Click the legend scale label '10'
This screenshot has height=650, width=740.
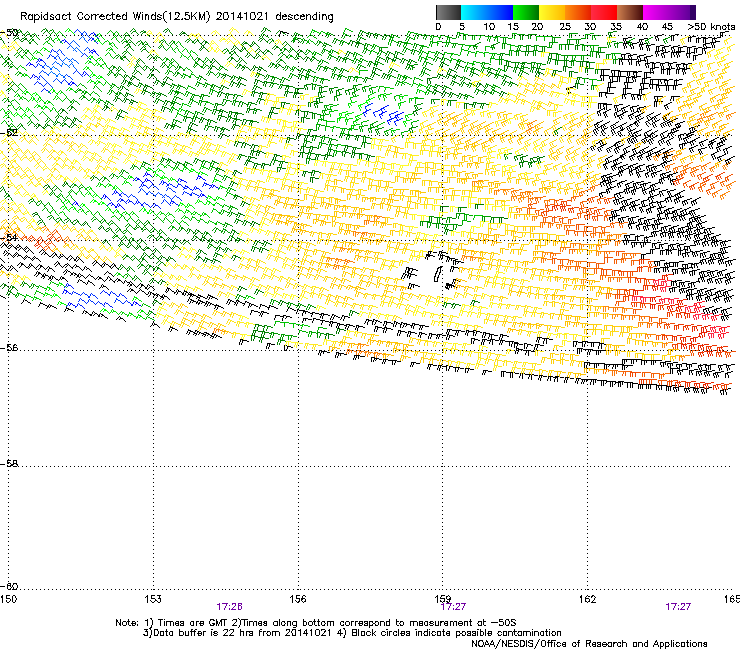[x=489, y=27]
